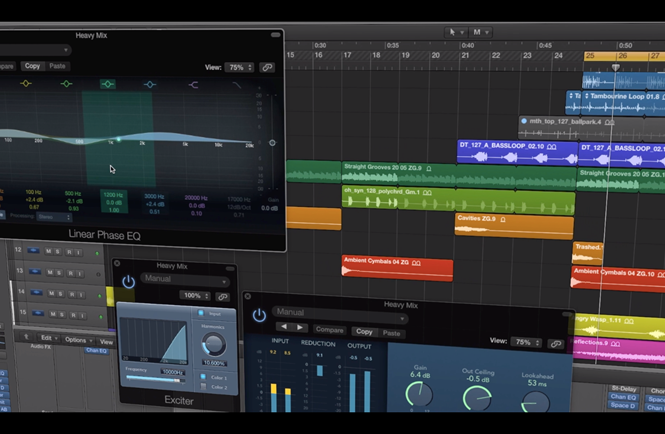Select the high shelf EQ band icon
The image size is (665, 434).
(193, 85)
